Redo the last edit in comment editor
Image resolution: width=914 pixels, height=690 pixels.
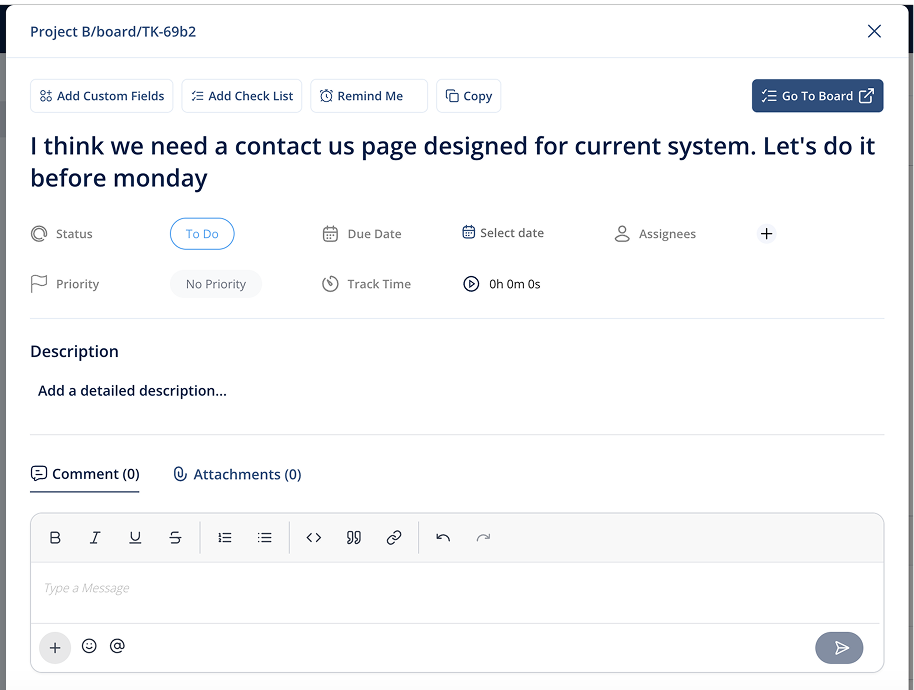[483, 537]
